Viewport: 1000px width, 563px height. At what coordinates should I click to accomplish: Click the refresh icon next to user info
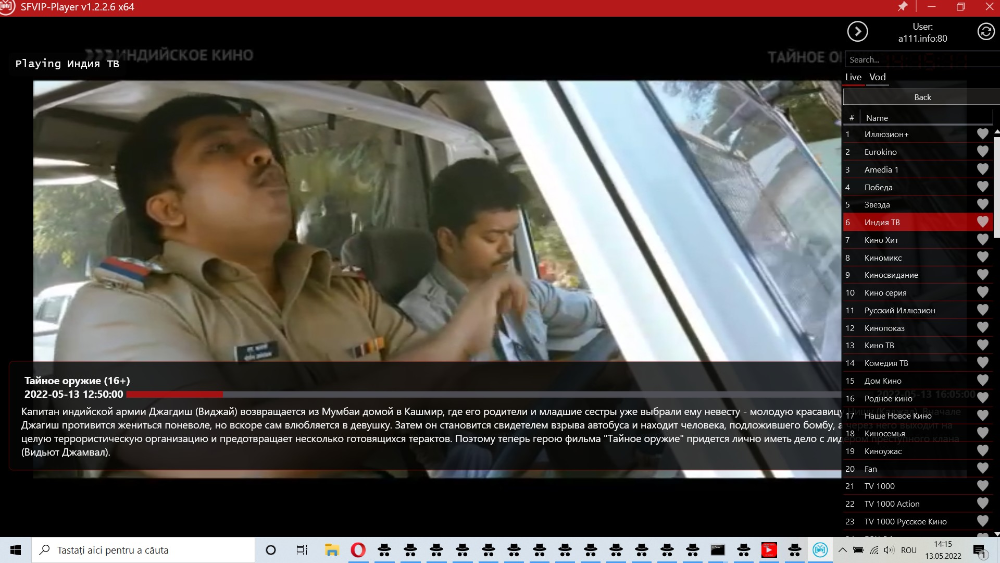coord(985,31)
